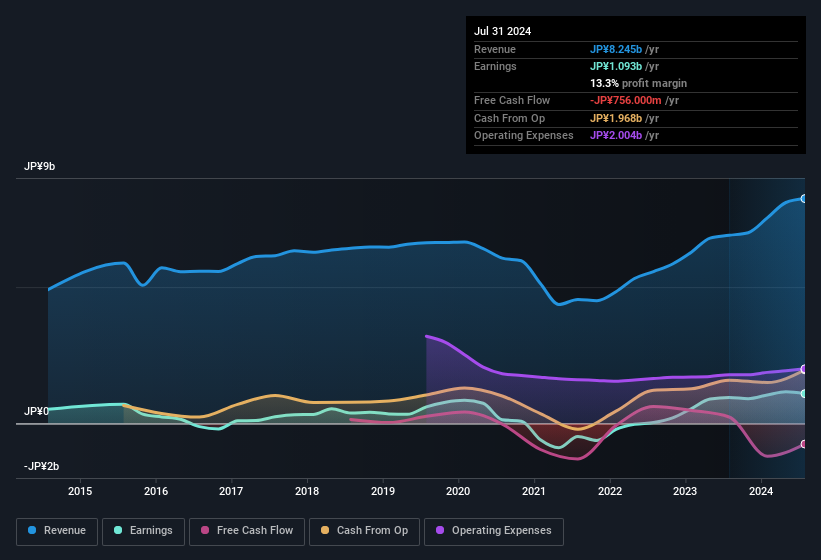Click the JP¥1.968b cash from op value
The height and width of the screenshot is (560, 821).
pyautogui.click(x=616, y=118)
